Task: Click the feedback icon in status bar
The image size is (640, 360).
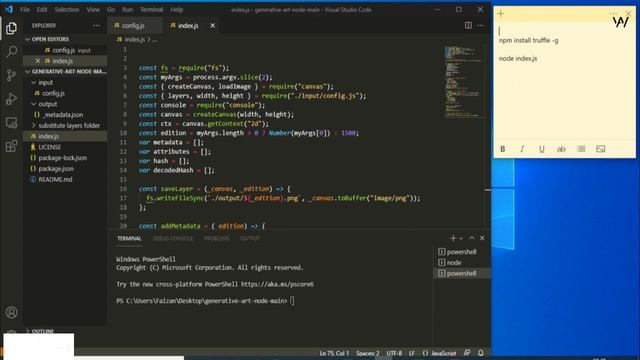Action: pyautogui.click(x=467, y=353)
